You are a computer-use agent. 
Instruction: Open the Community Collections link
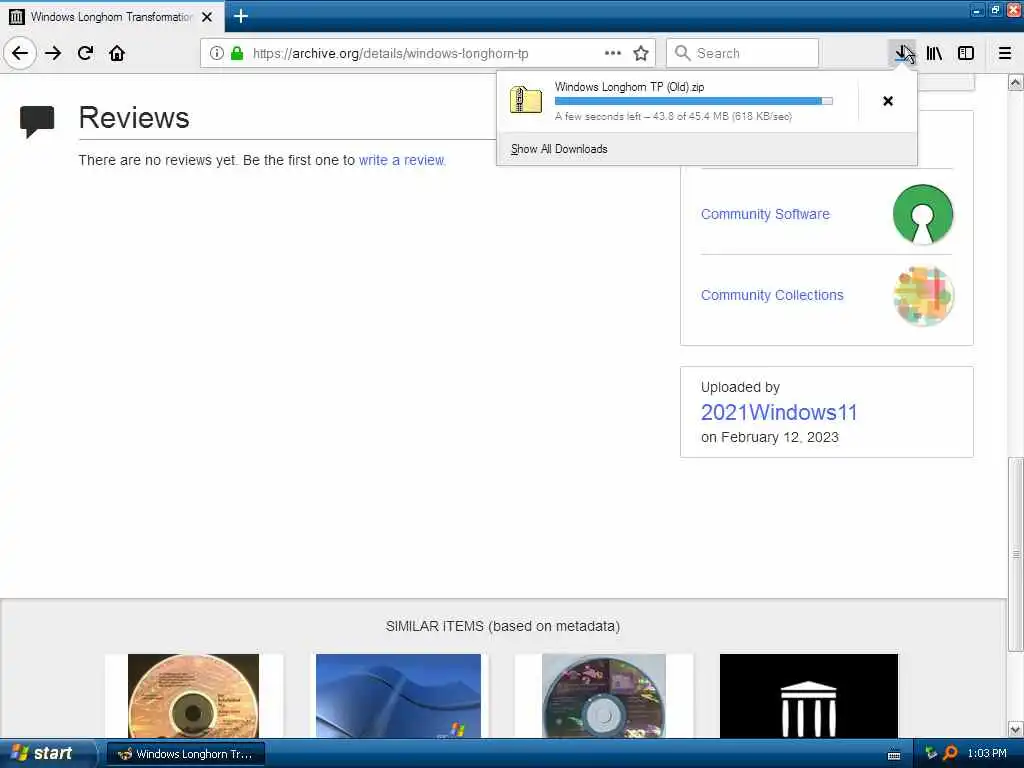(772, 295)
